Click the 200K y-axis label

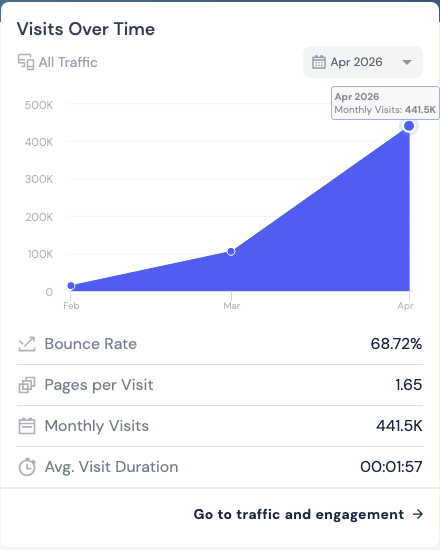click(39, 217)
